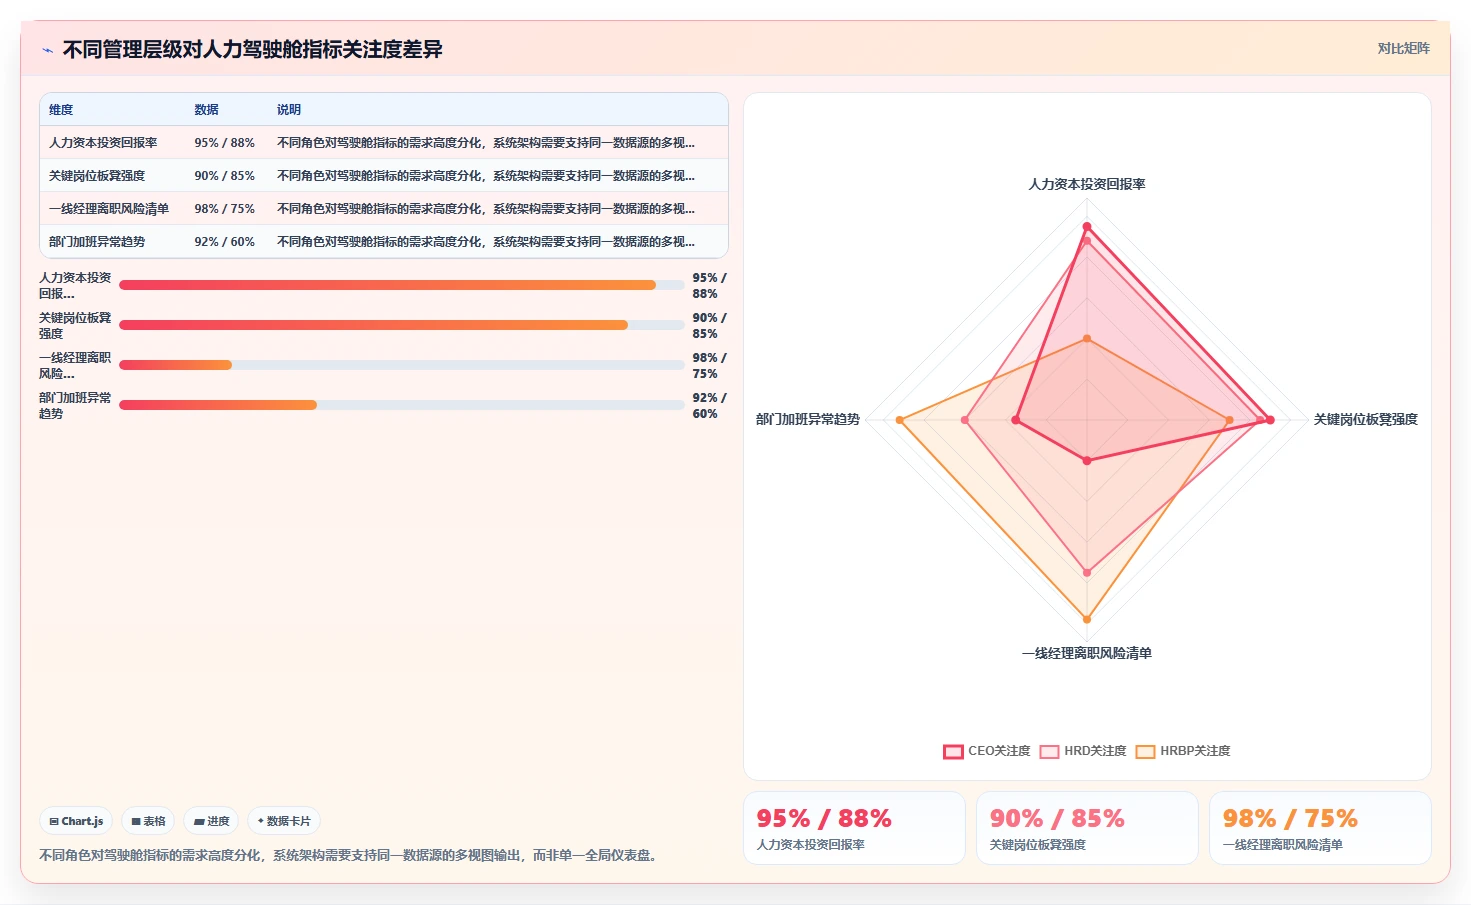
Task: Toggle CEO关注度 legend item
Action: (986, 751)
